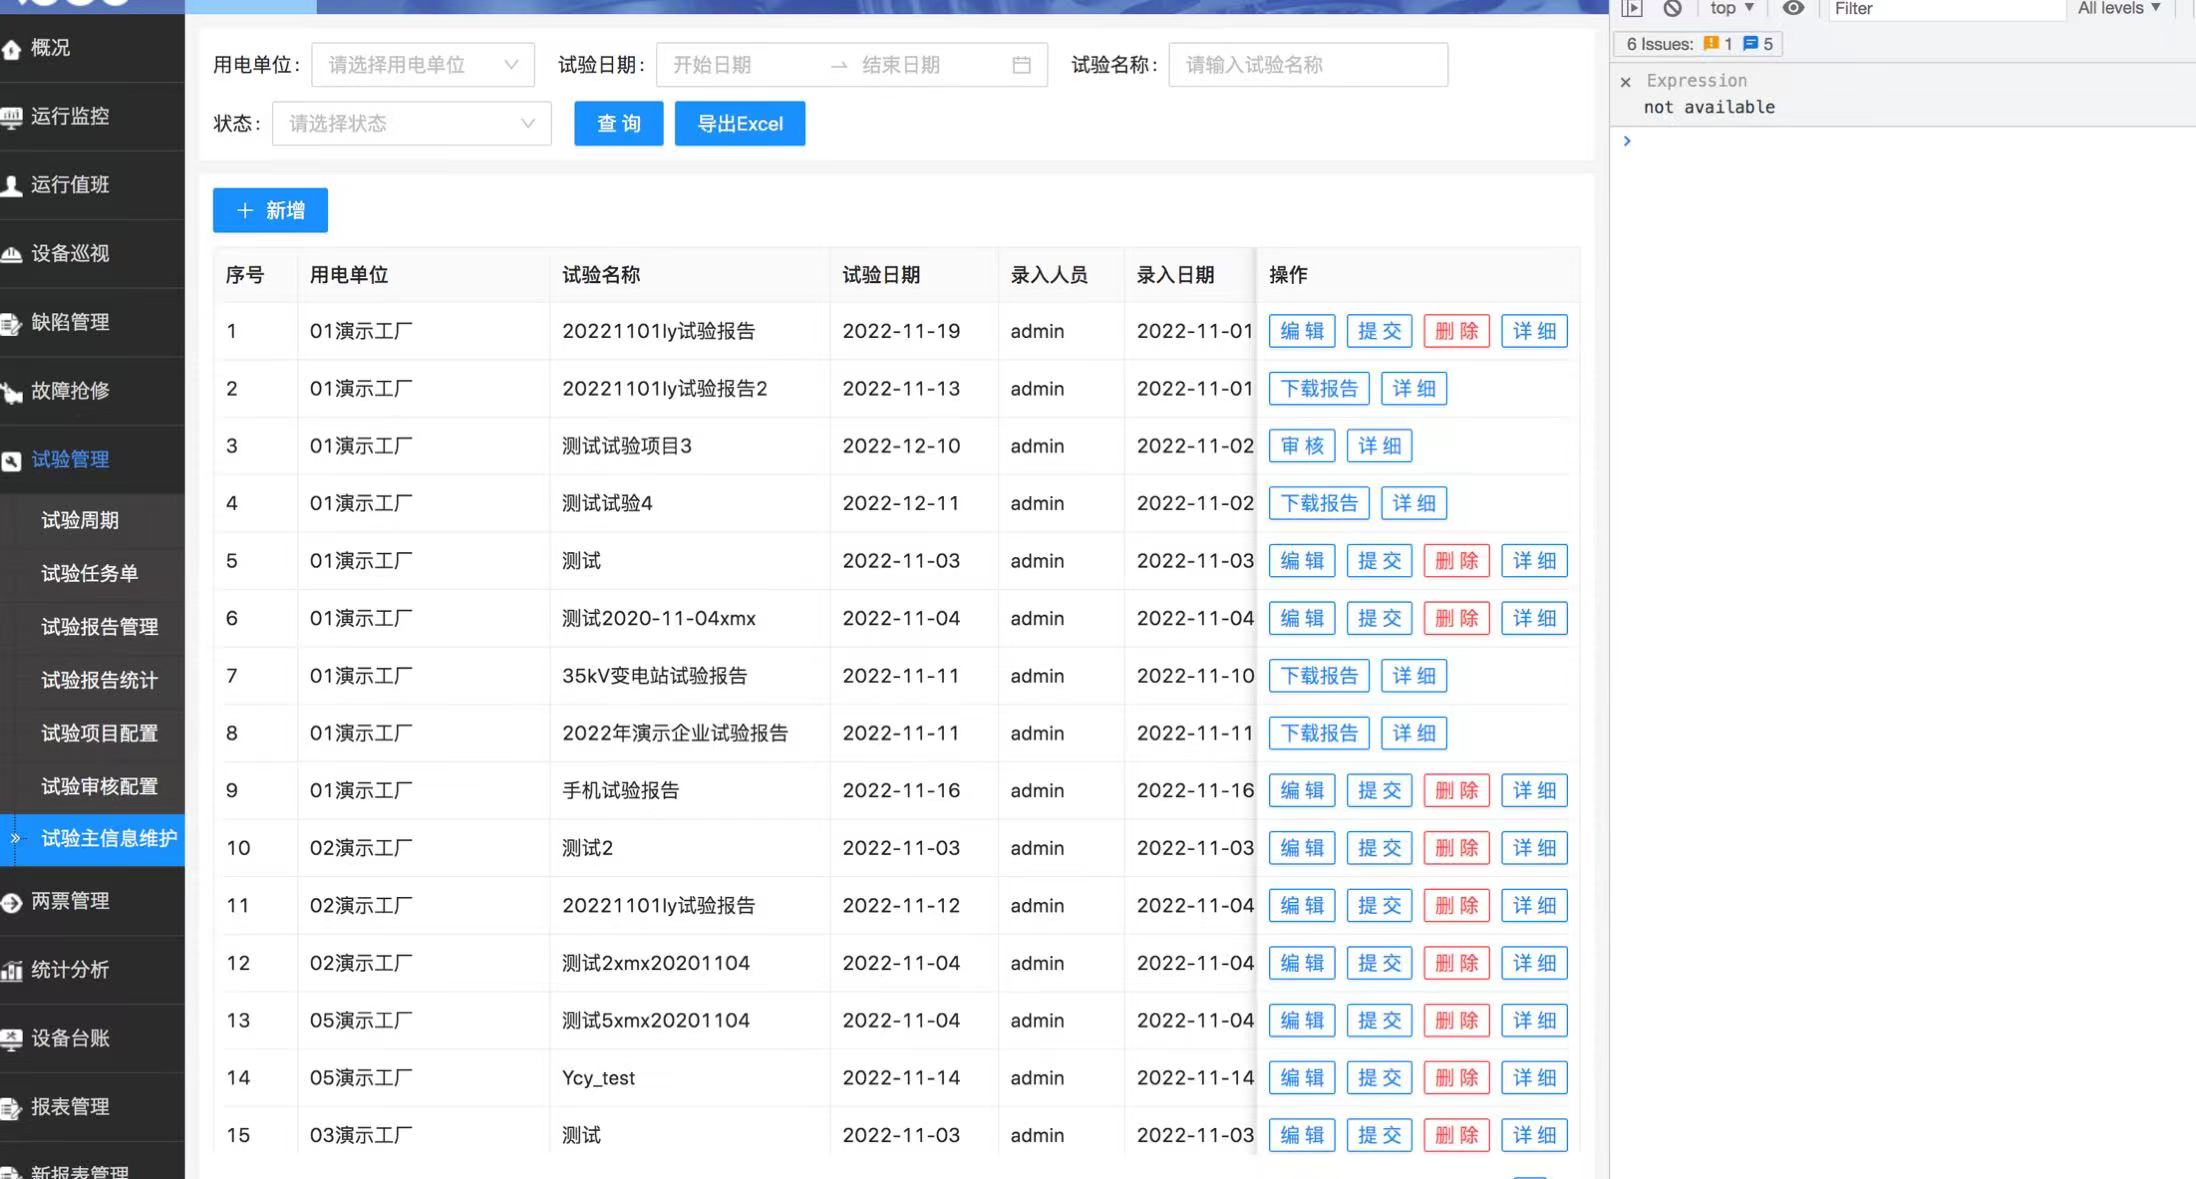Image resolution: width=2196 pixels, height=1179 pixels.
Task: Click 提交 for row 1
Action: 1379,331
